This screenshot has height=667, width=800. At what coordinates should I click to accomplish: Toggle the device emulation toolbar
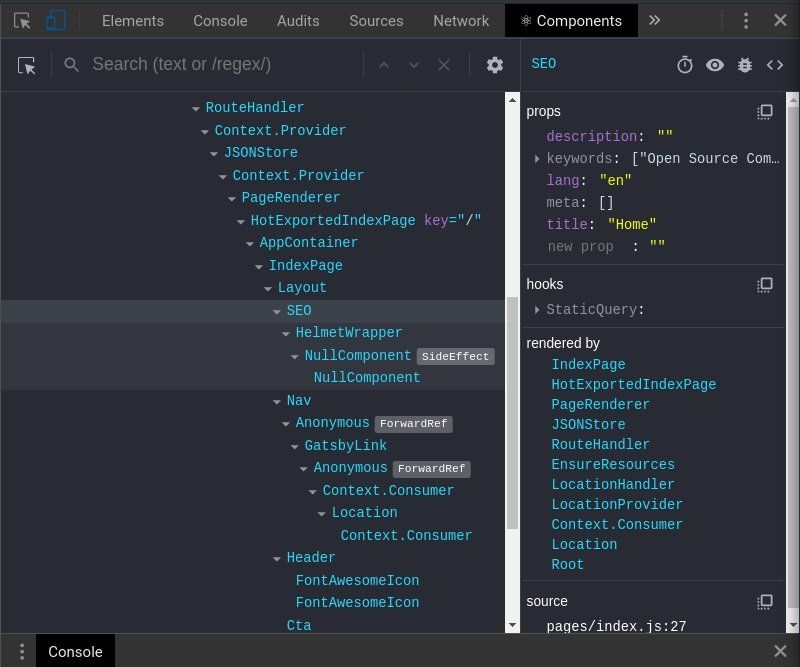pos(55,20)
